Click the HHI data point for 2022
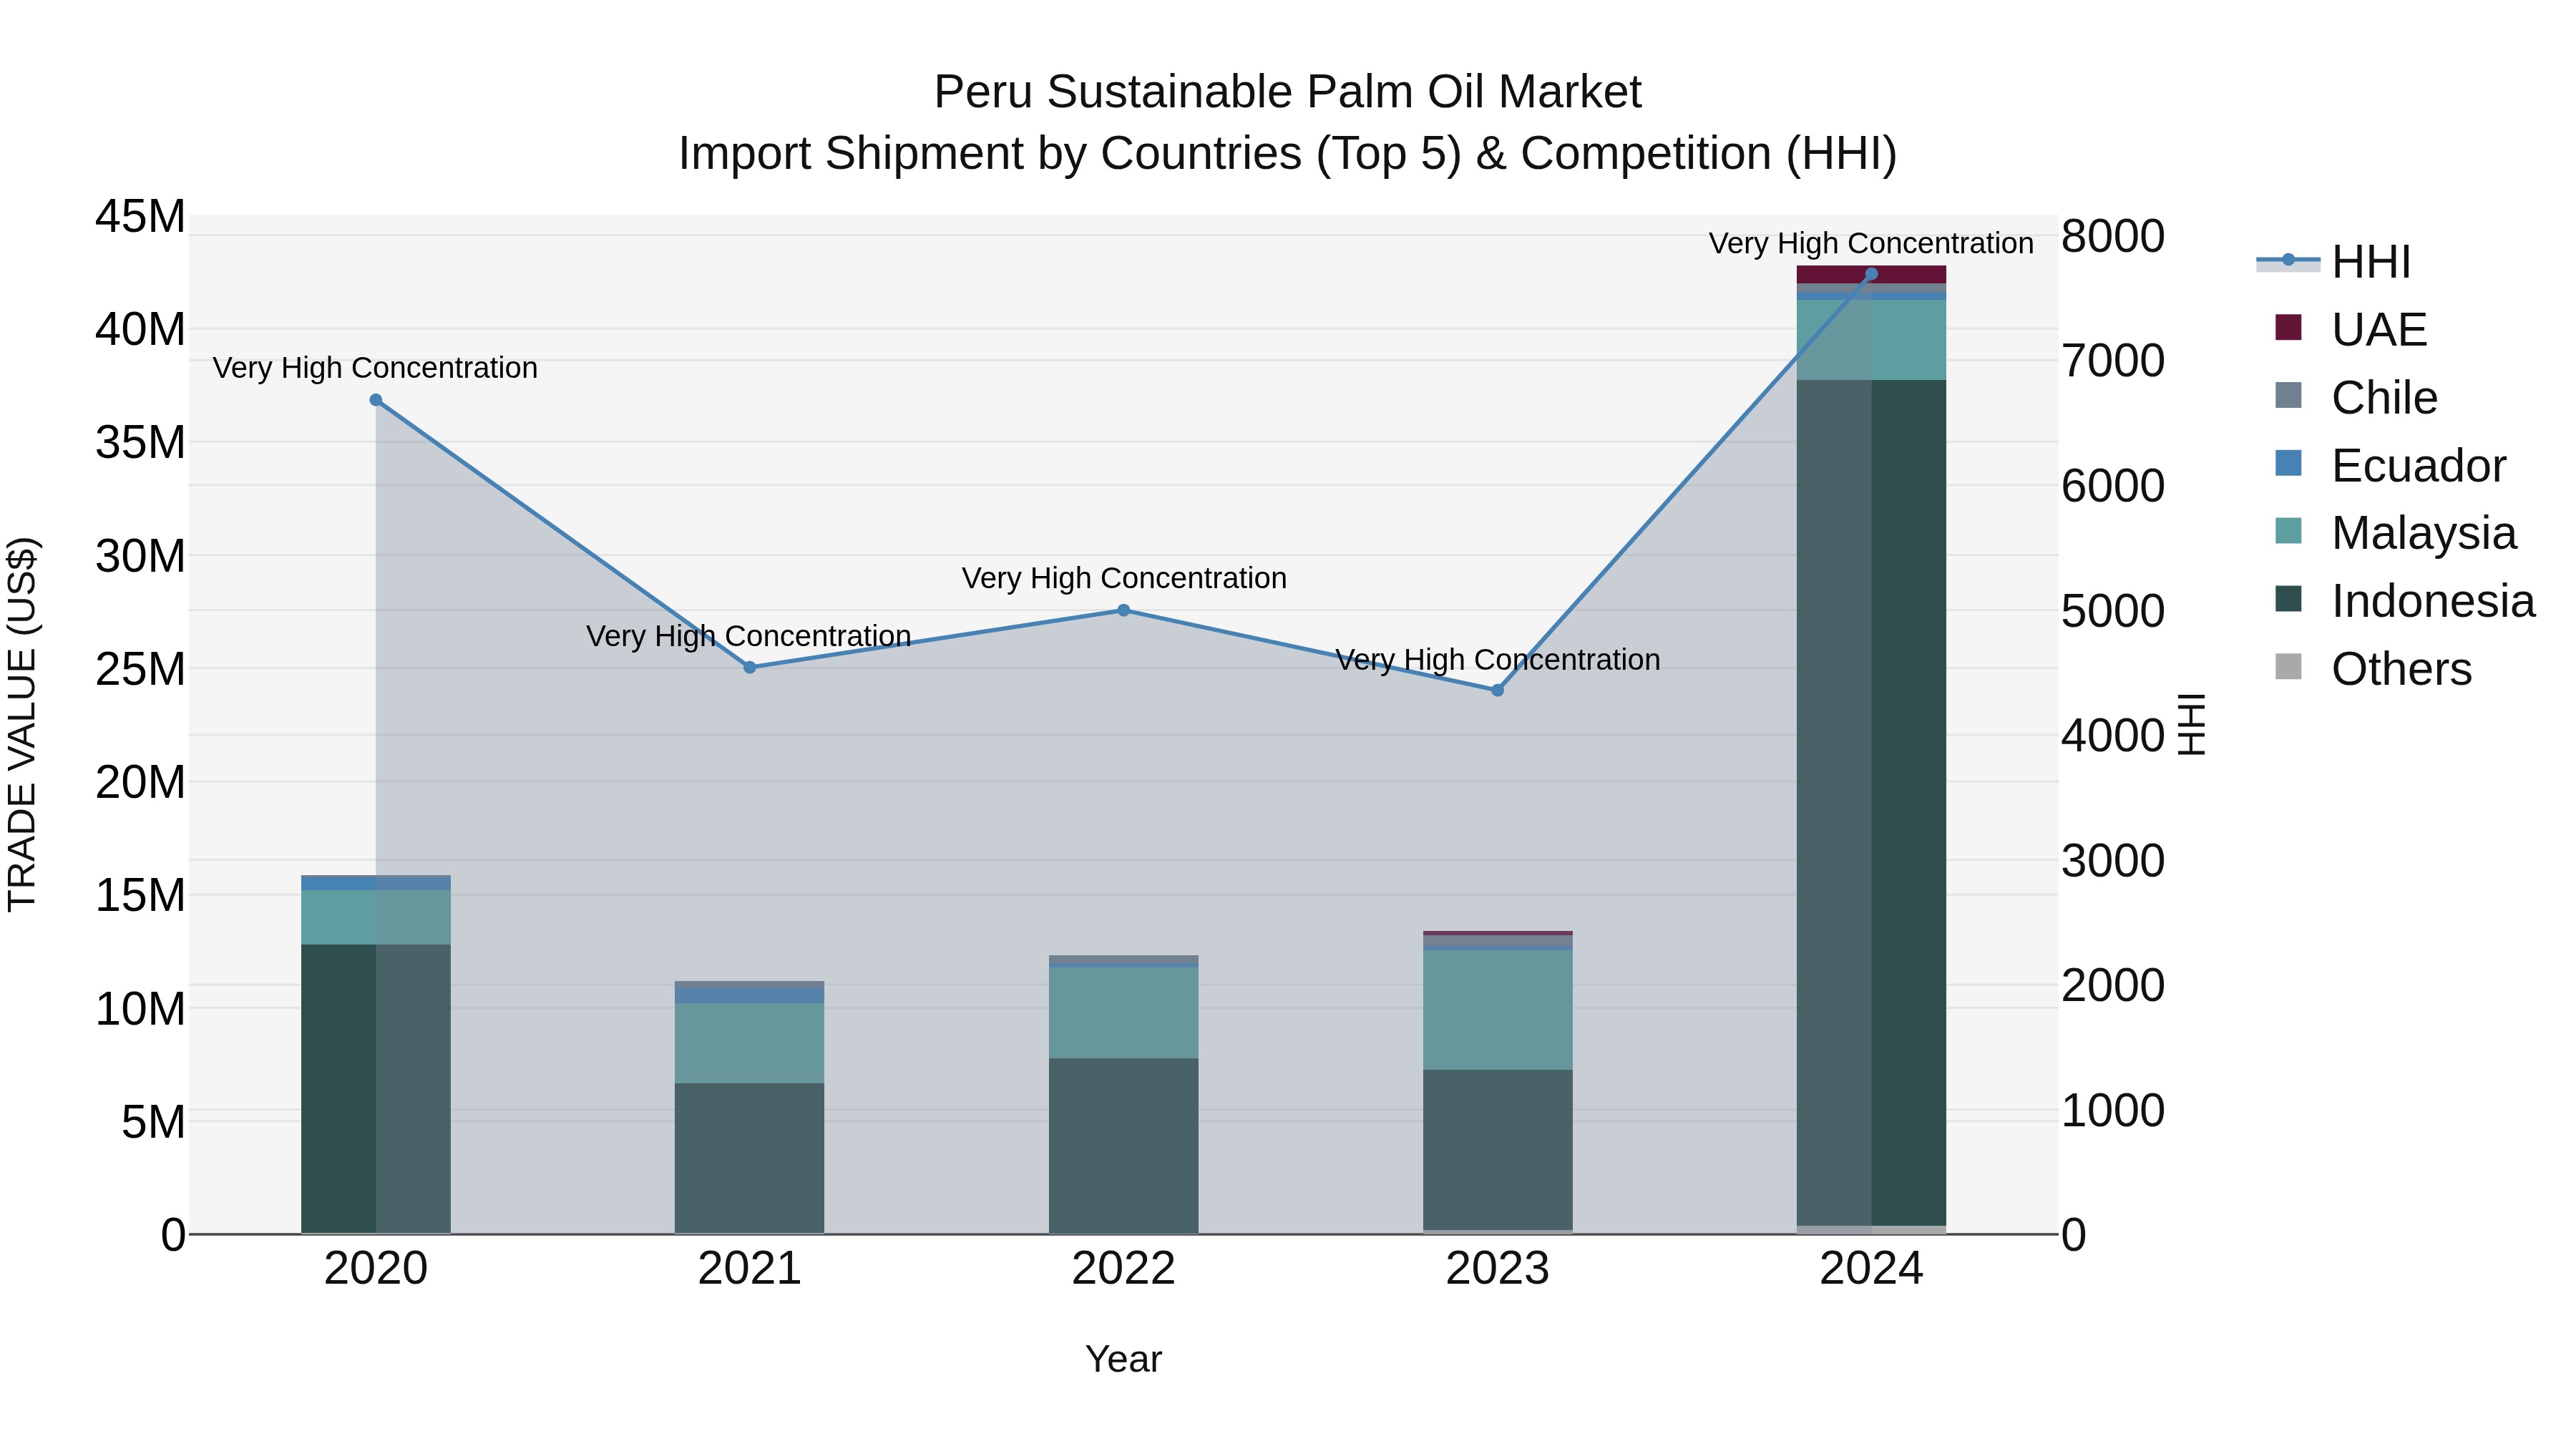This screenshot has height=1449, width=2576. 1123,610
